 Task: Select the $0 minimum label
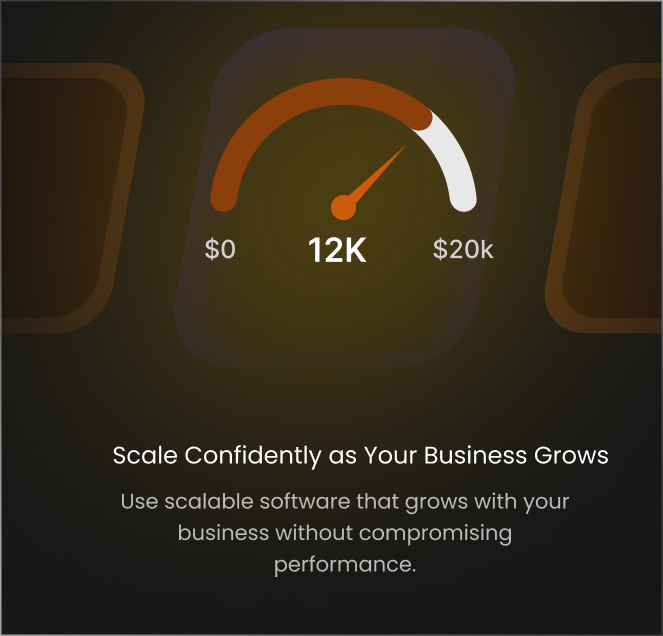pyautogui.click(x=220, y=249)
